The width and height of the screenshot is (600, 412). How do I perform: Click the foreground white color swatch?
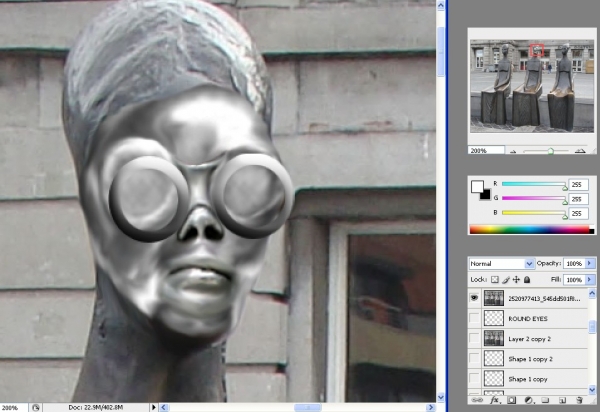[x=476, y=186]
